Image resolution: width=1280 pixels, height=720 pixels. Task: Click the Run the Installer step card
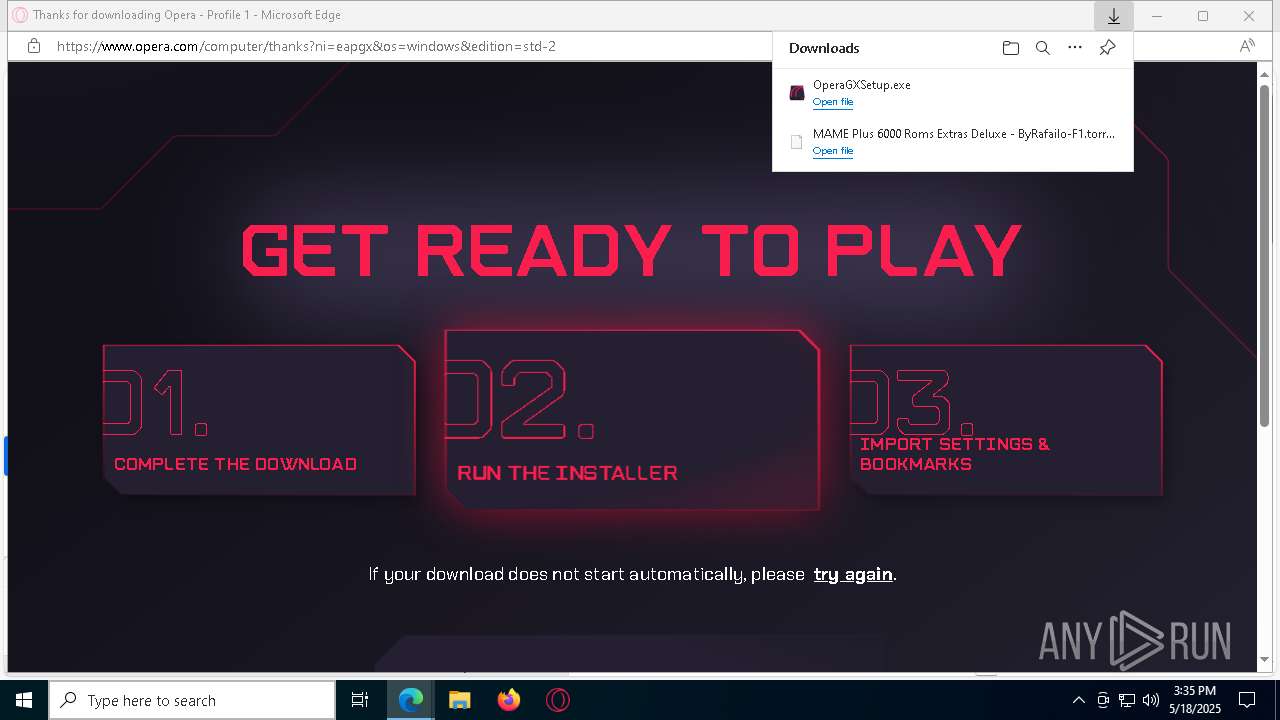tap(632, 420)
